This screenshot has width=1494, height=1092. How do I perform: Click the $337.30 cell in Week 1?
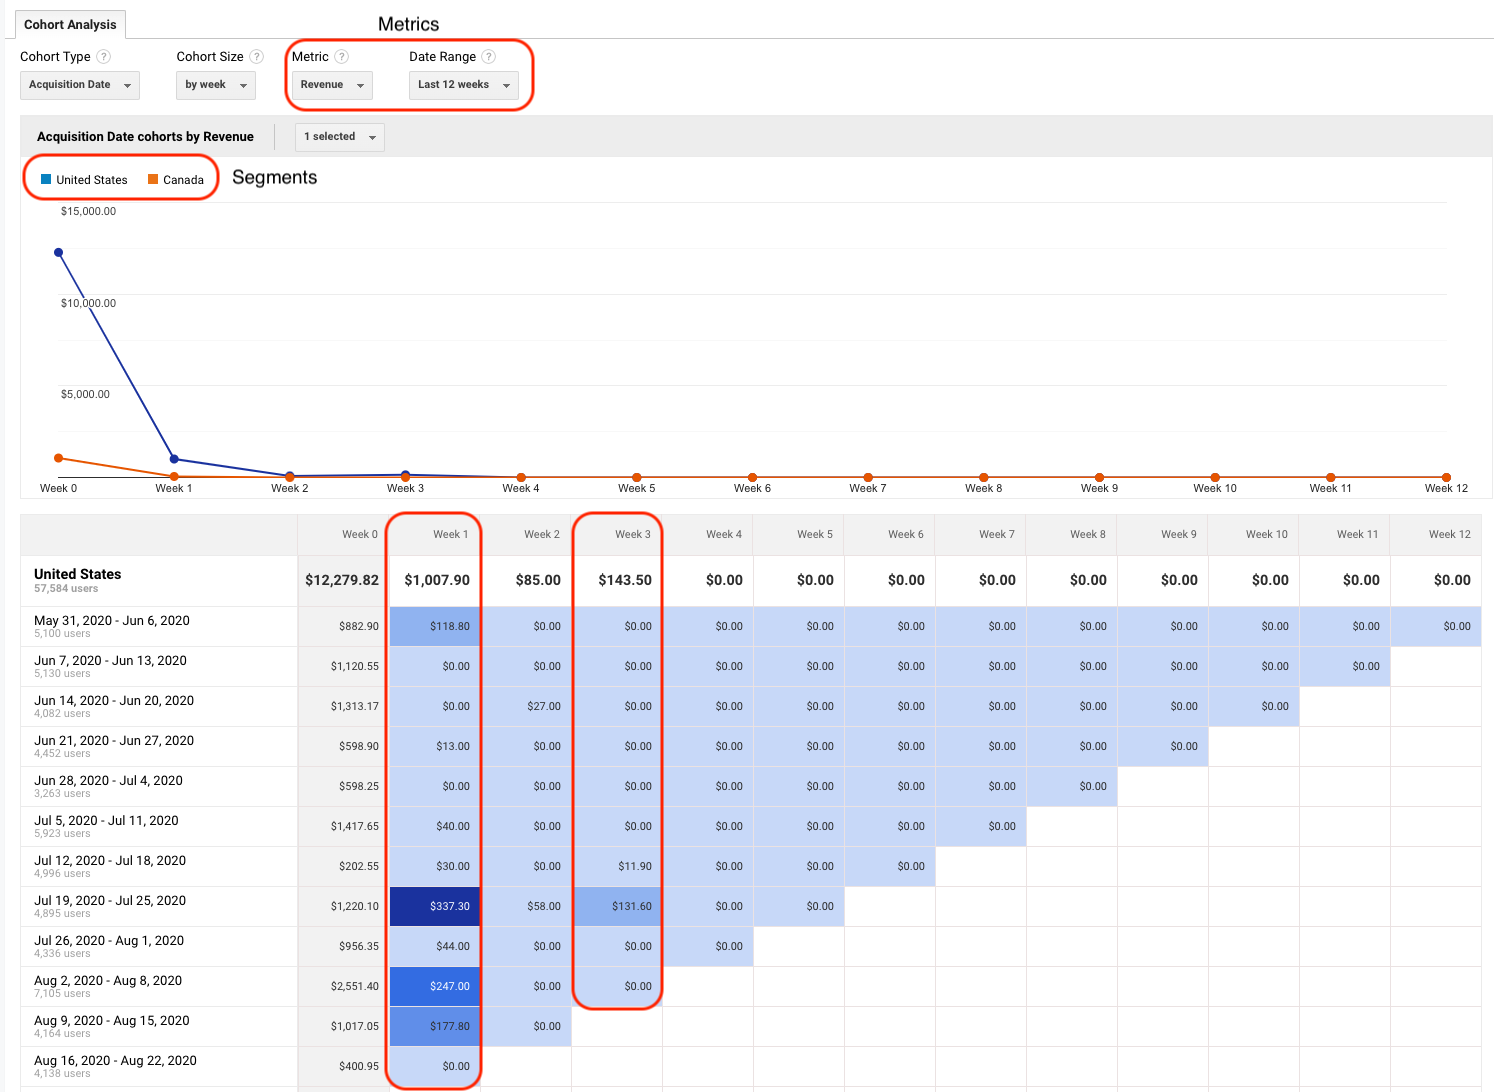435,906
